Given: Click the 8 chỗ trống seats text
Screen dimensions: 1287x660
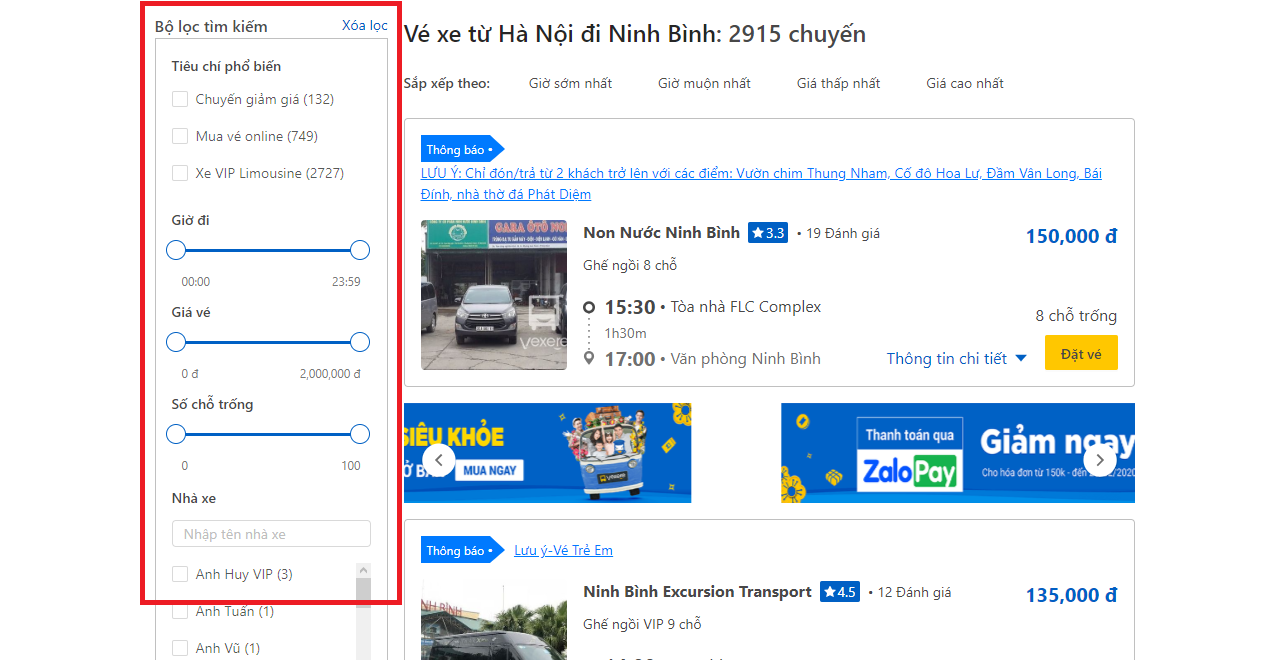Looking at the screenshot, I should click(x=1076, y=315).
